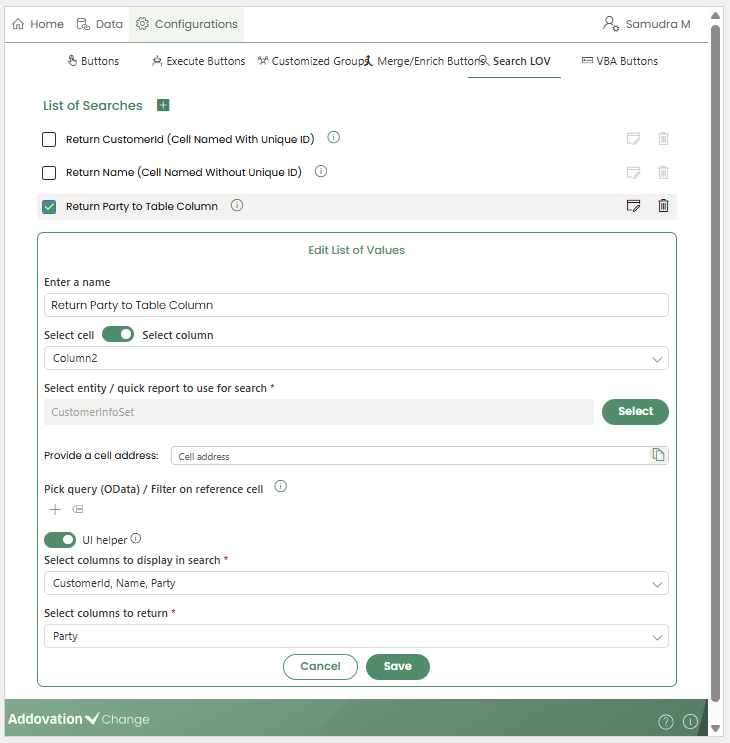730x743 pixels.
Task: Toggle the Select cell/column switch
Action: [x=118, y=335]
